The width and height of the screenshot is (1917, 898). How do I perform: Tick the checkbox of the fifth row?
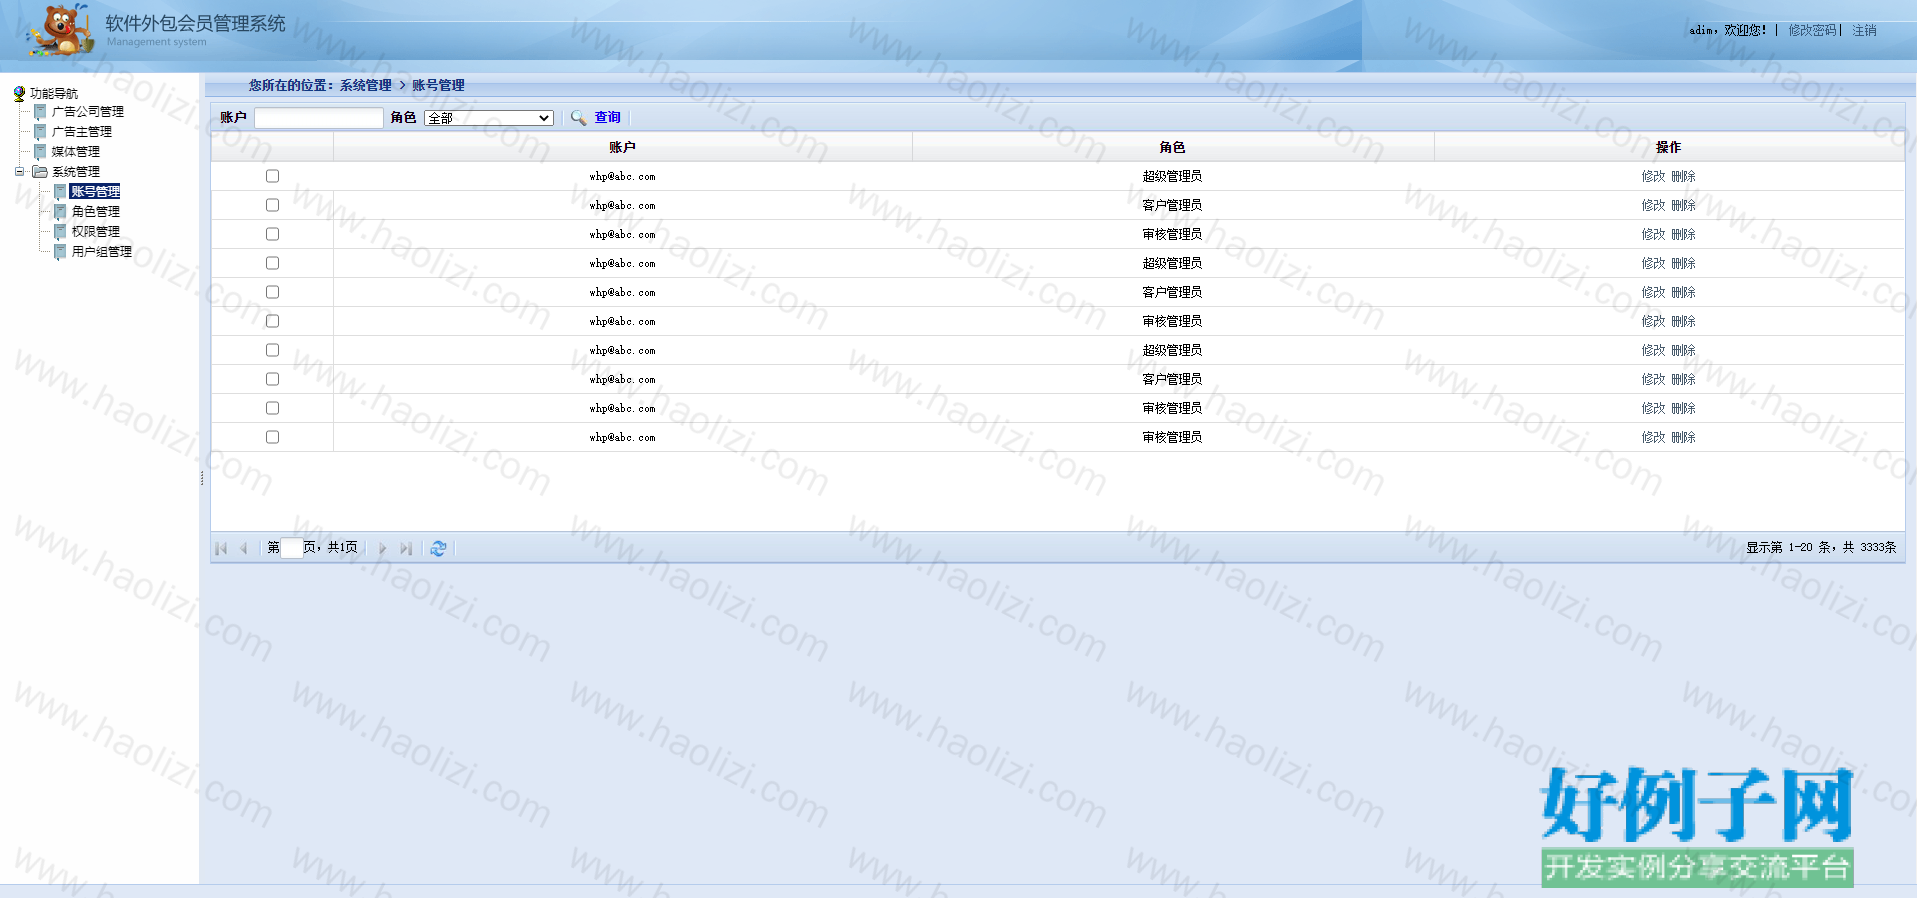[x=272, y=292]
